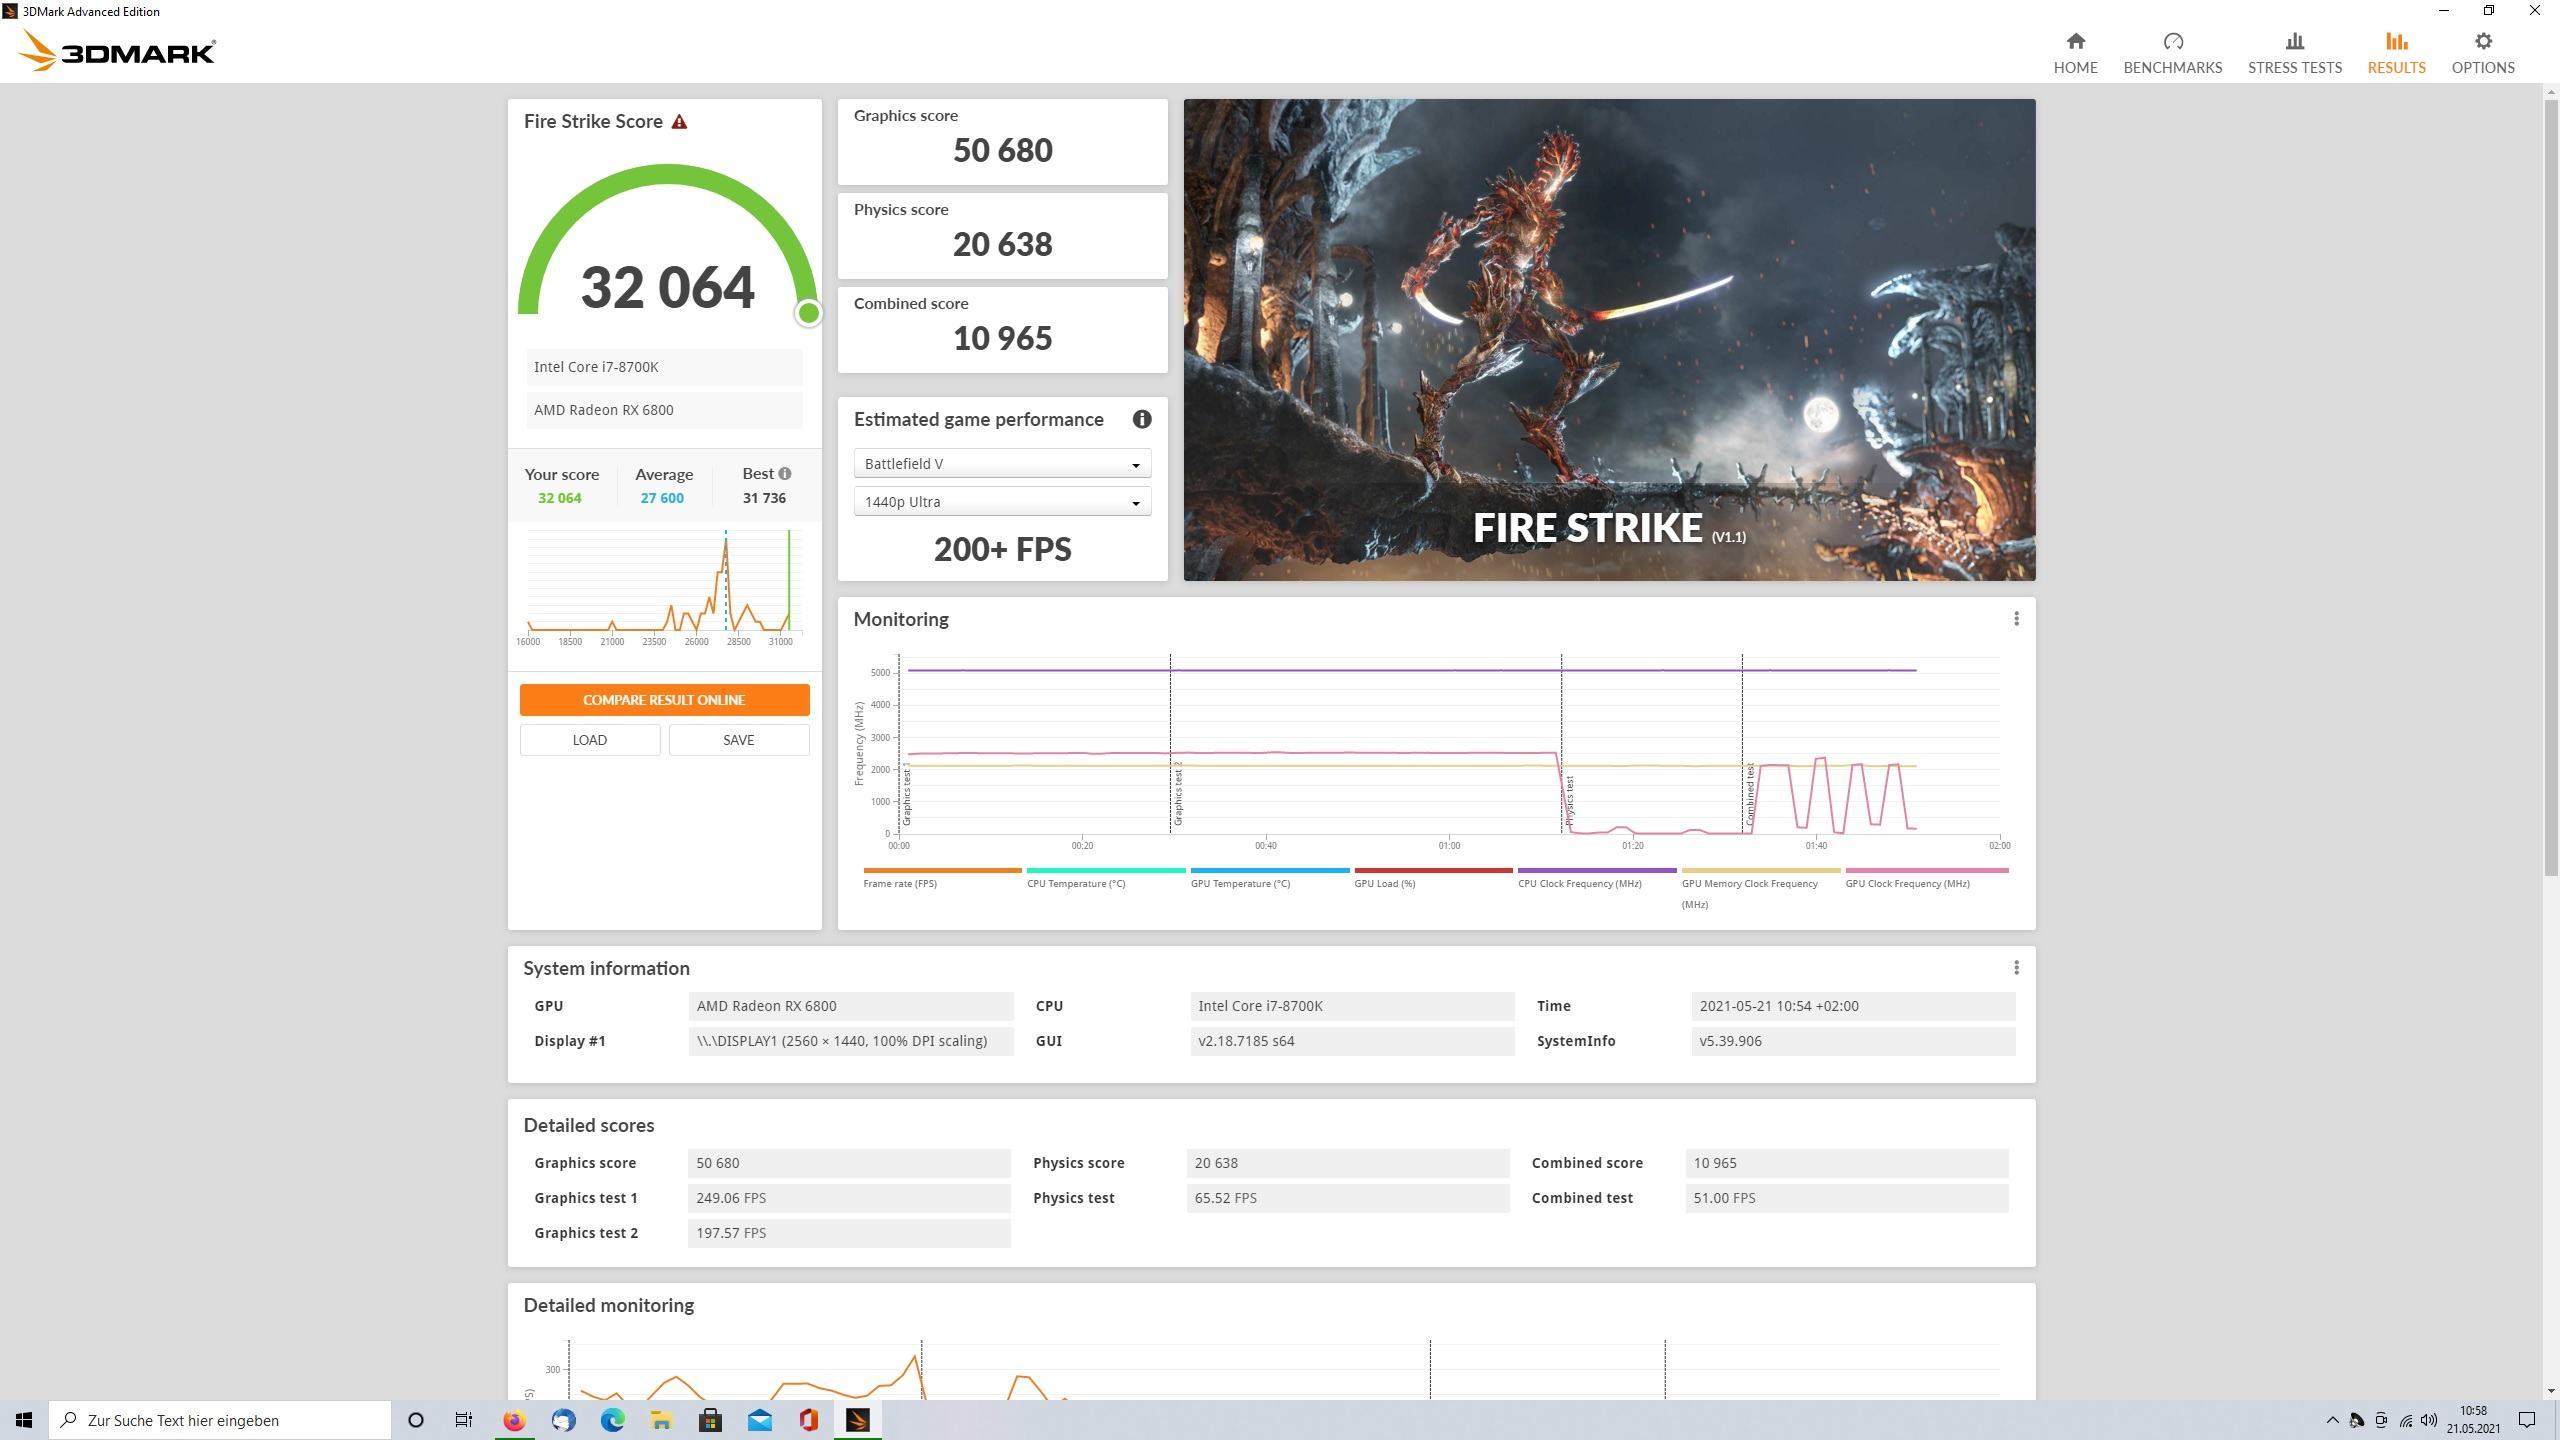Toggle CPU Clock Frequency legend series

1597,878
